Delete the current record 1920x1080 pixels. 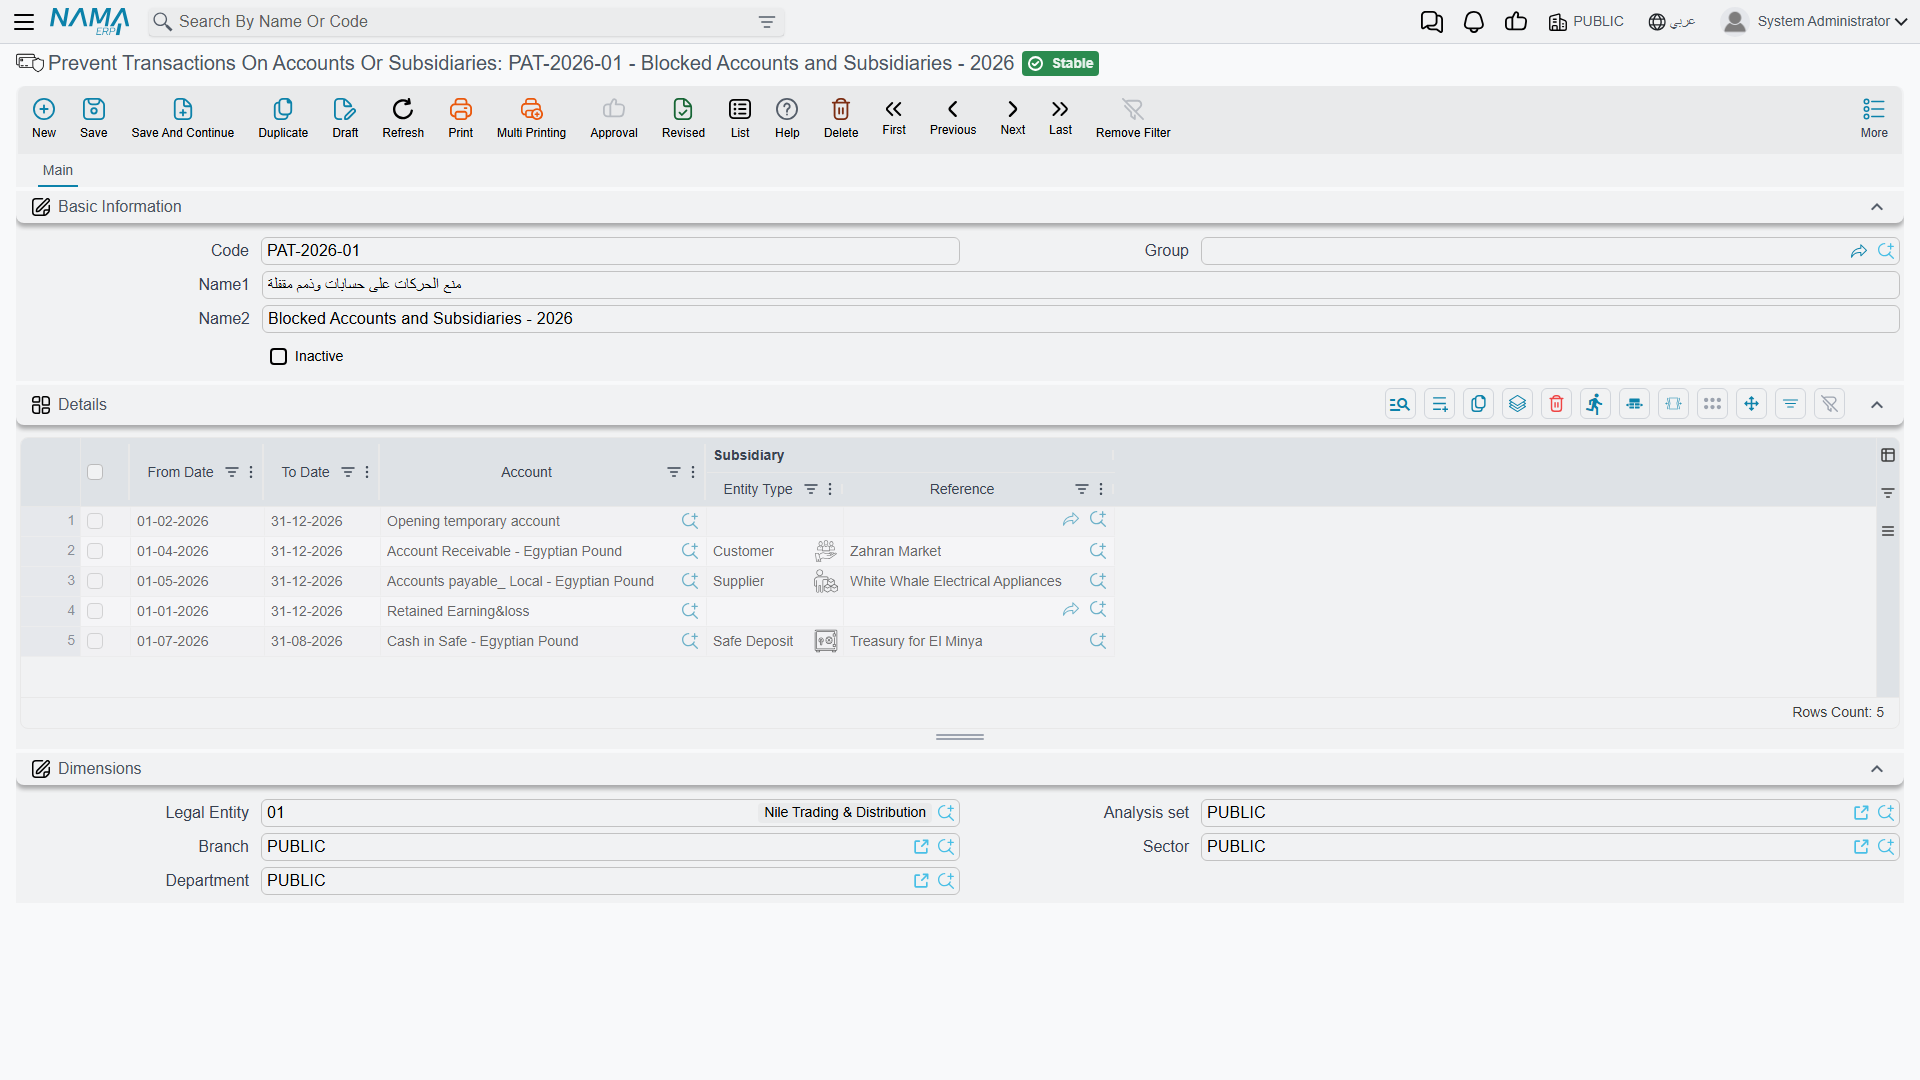[x=841, y=117]
